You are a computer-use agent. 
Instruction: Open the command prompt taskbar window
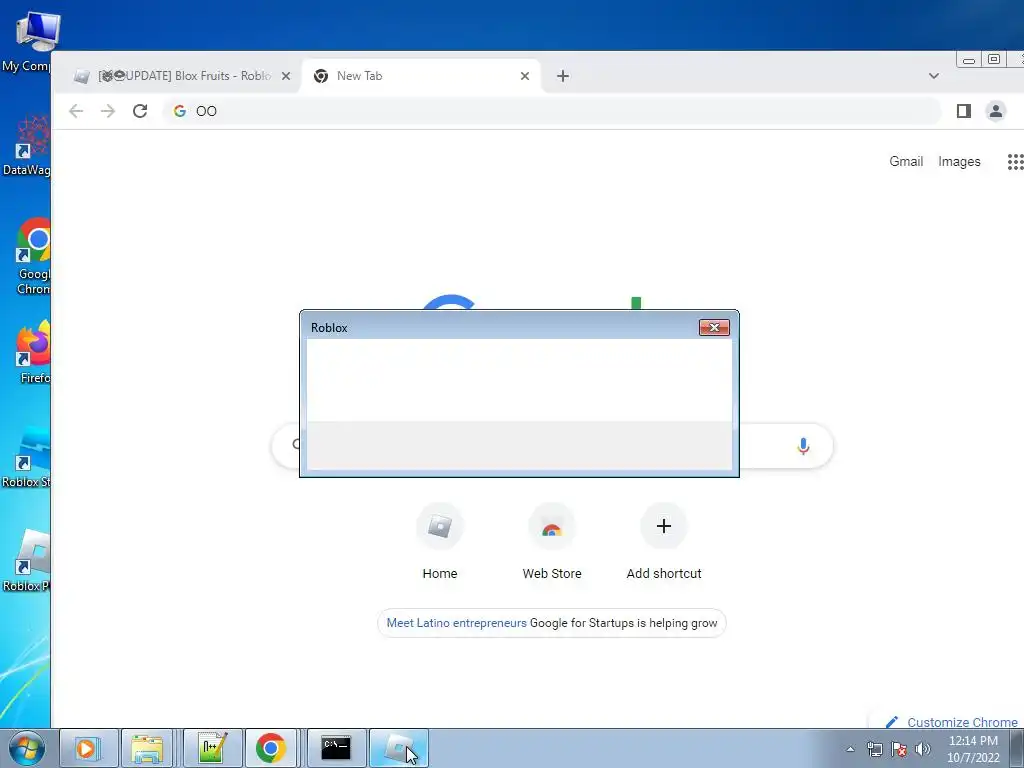[x=336, y=748]
